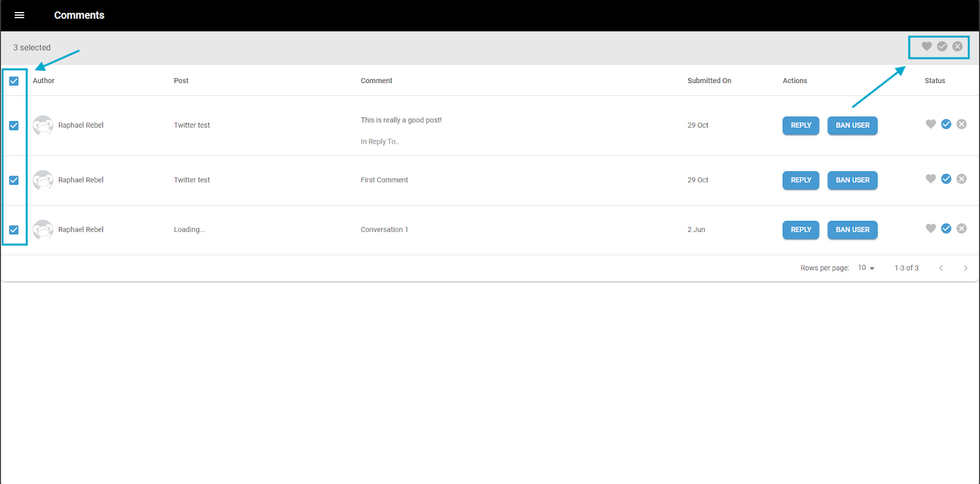This screenshot has width=980, height=484.
Task: Click Raphael Rebel's avatar in first row
Action: click(x=43, y=125)
